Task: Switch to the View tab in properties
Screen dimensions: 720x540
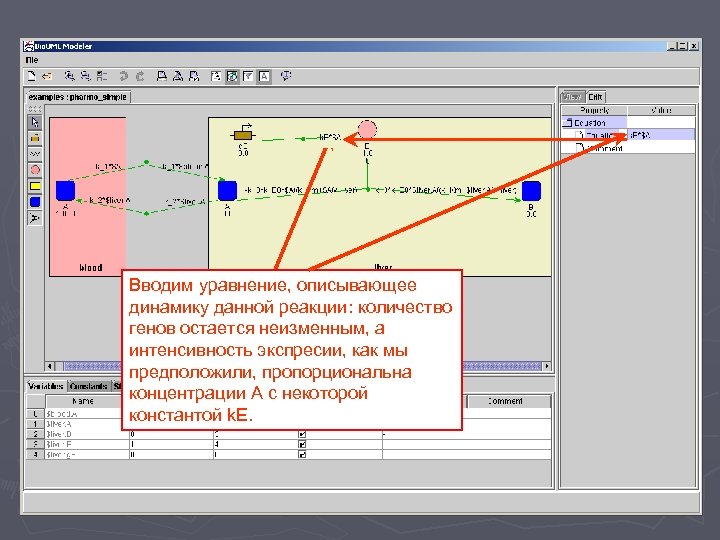Action: (x=572, y=96)
